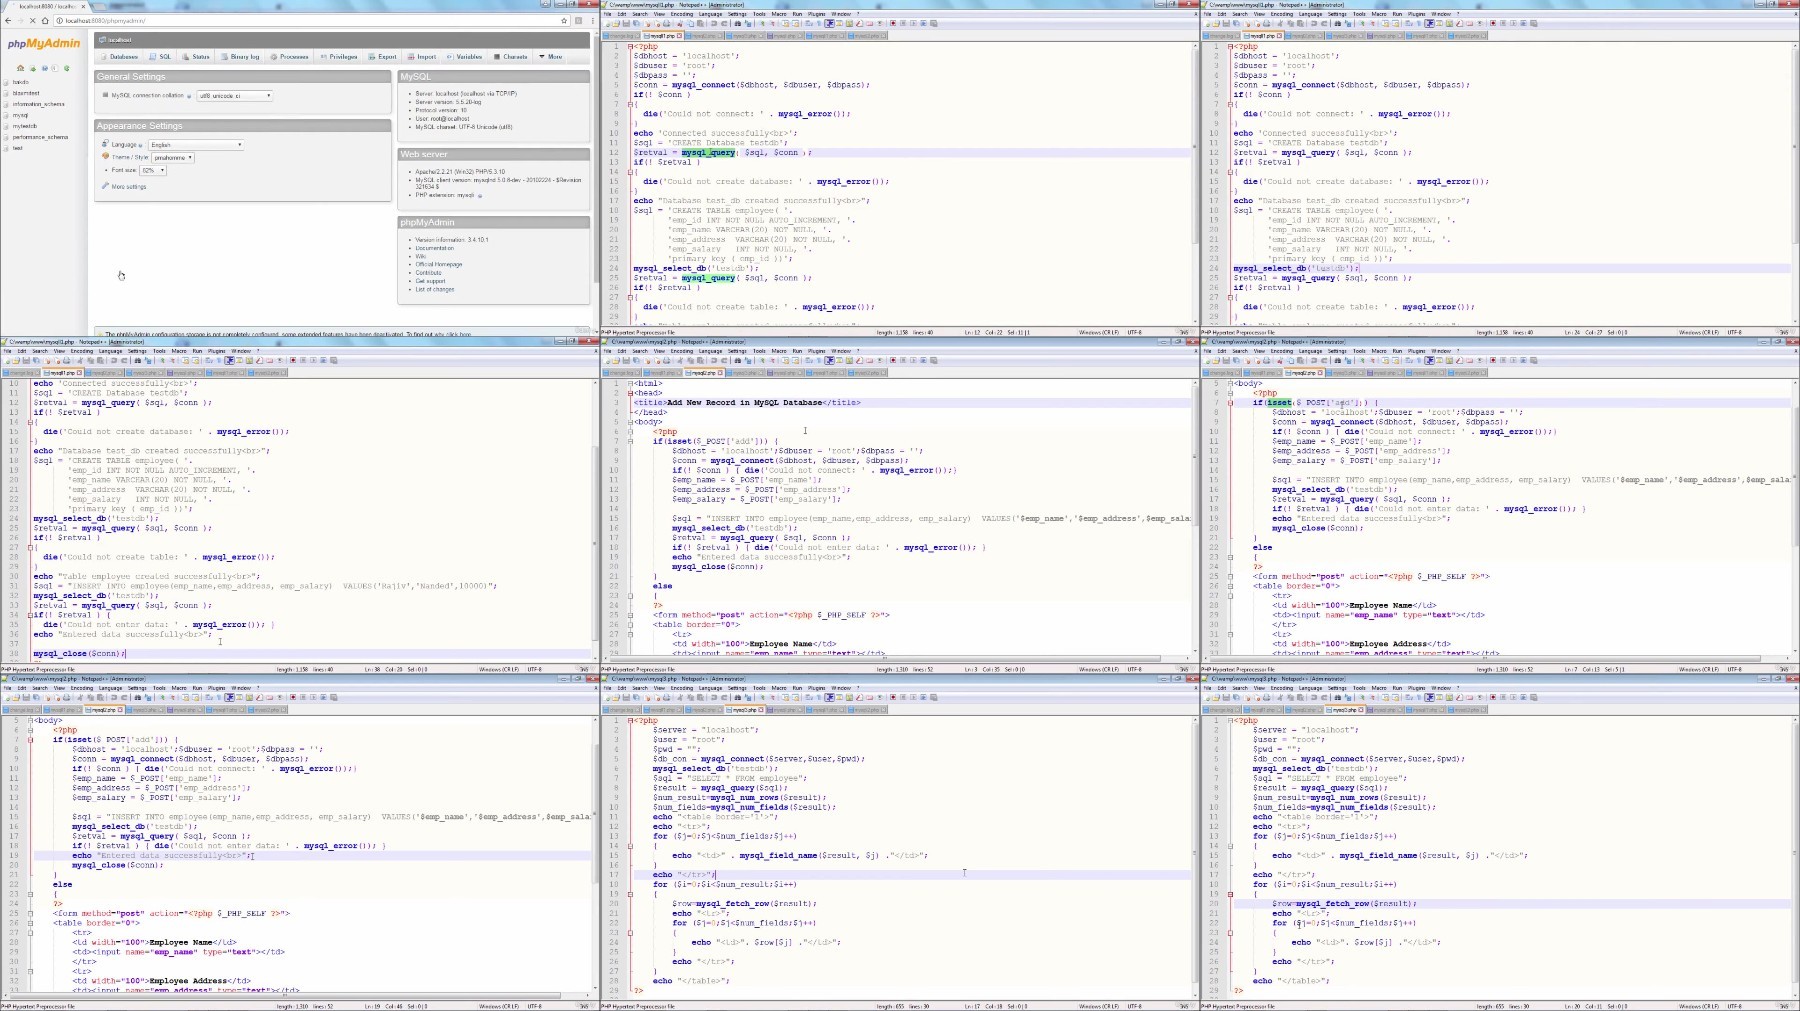Collapse fold marker at line 7 in top-center Notepad++
Viewport: 1800px width, 1011px height.
pyautogui.click(x=630, y=105)
